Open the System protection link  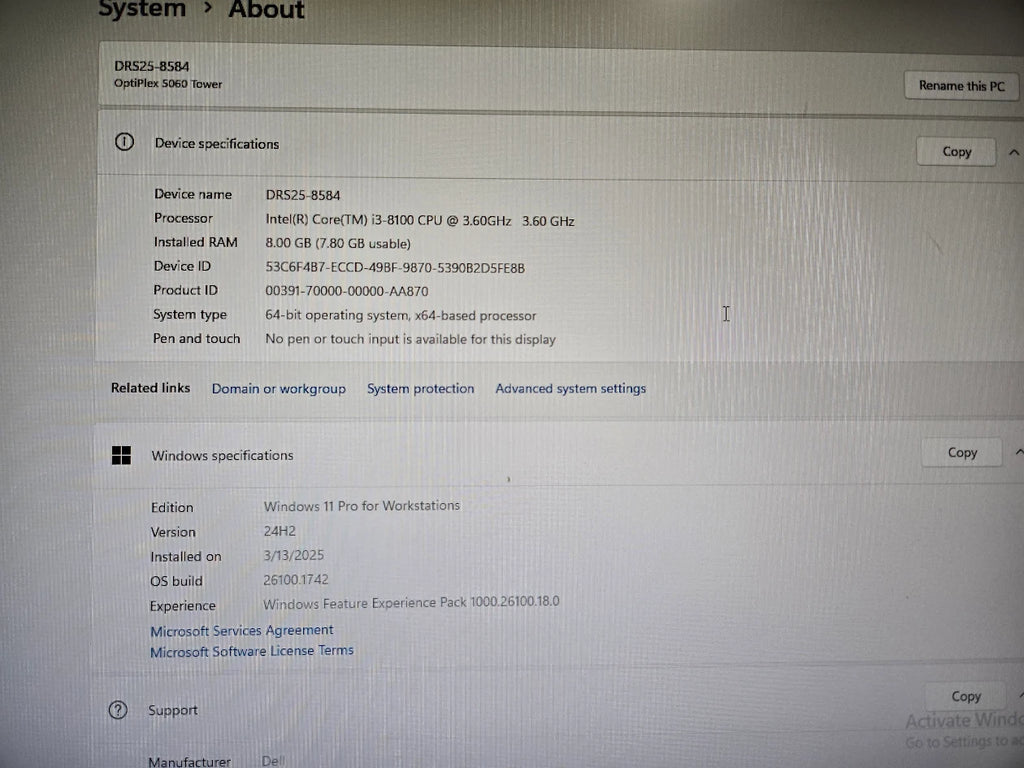[420, 389]
